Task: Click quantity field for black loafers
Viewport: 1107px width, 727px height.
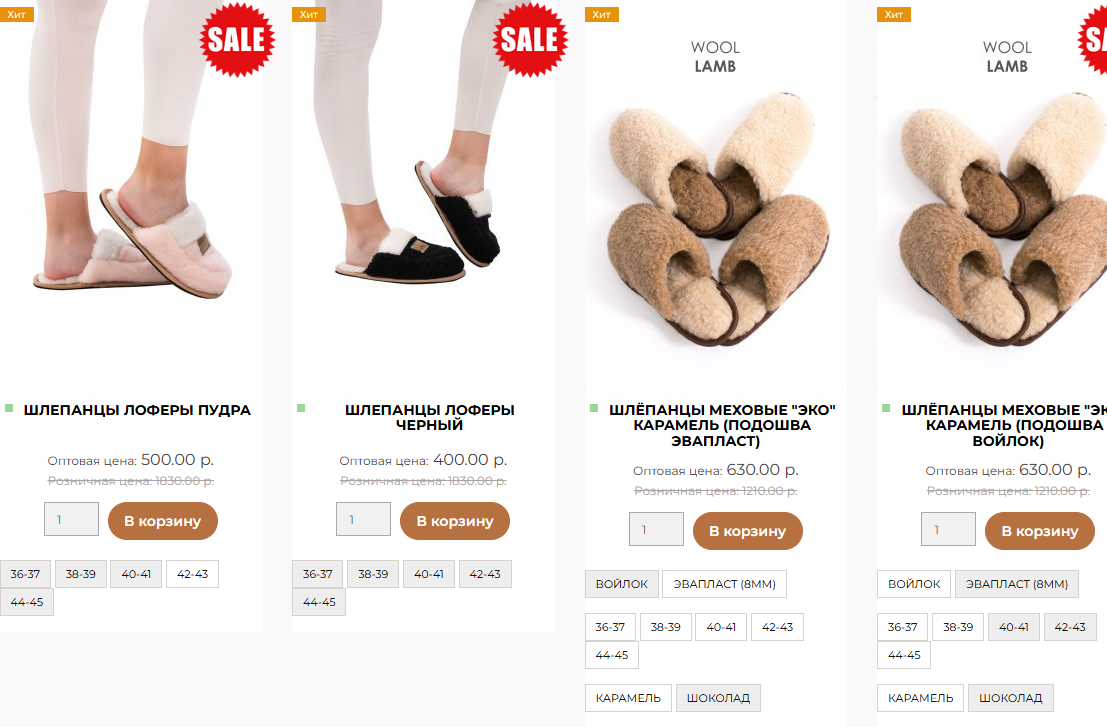Action: tap(363, 520)
